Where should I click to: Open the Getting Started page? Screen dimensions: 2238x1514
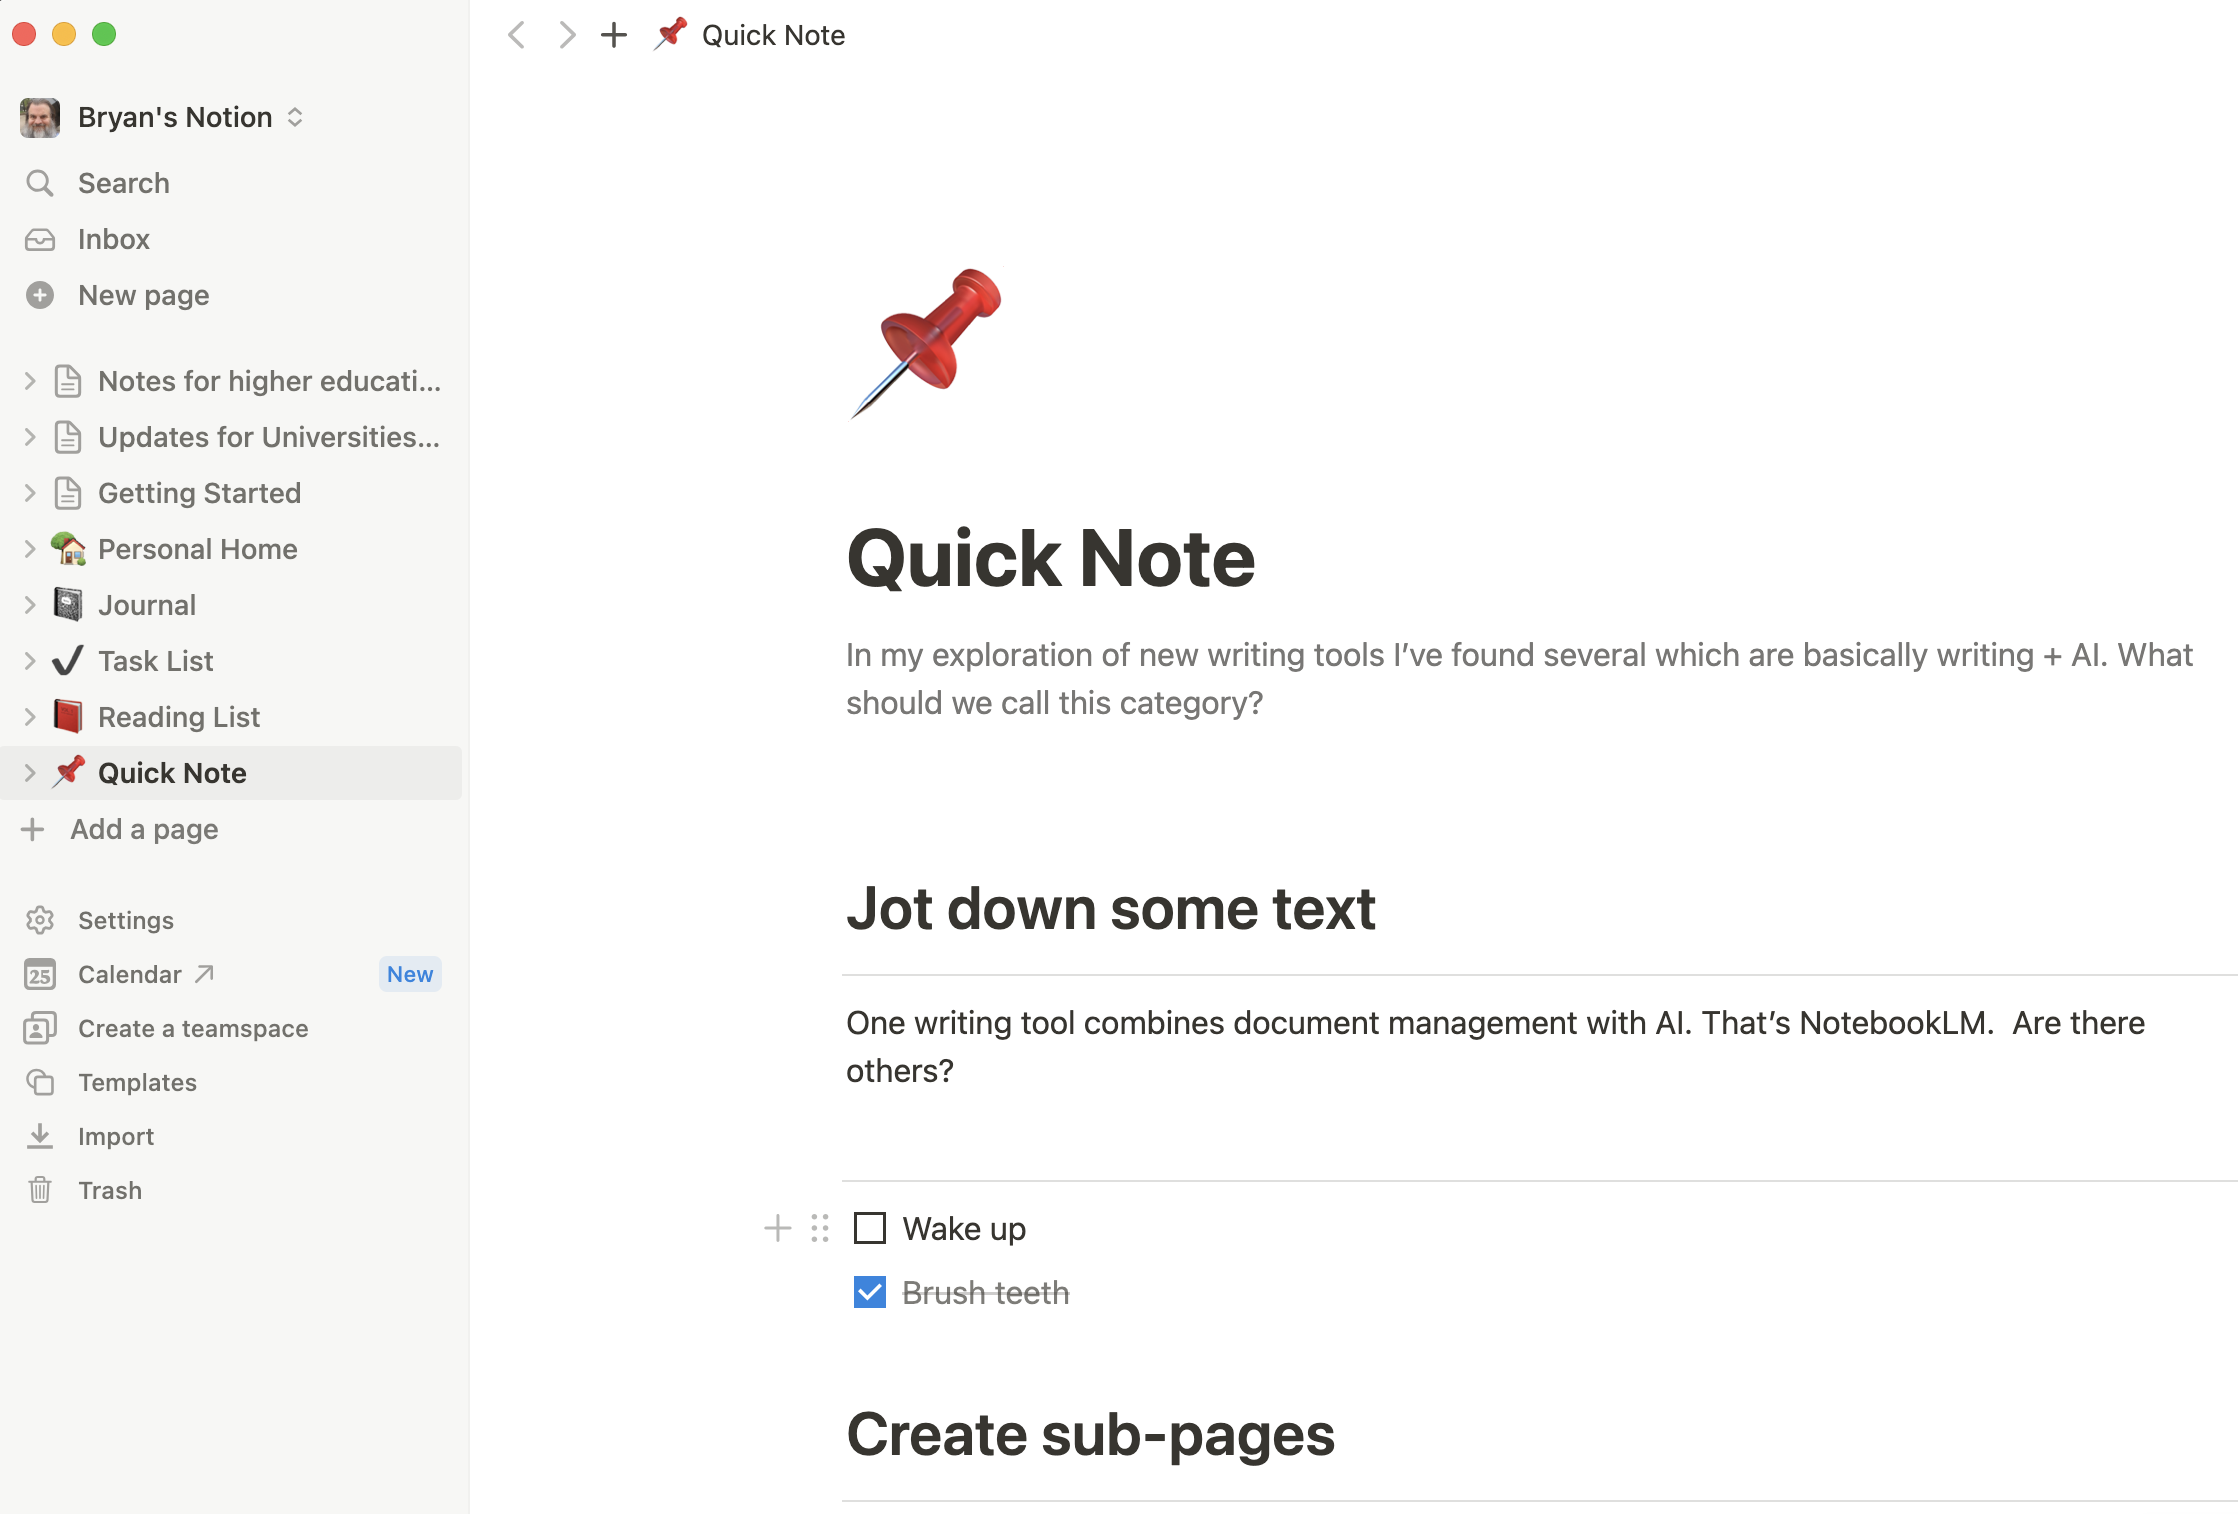click(199, 493)
